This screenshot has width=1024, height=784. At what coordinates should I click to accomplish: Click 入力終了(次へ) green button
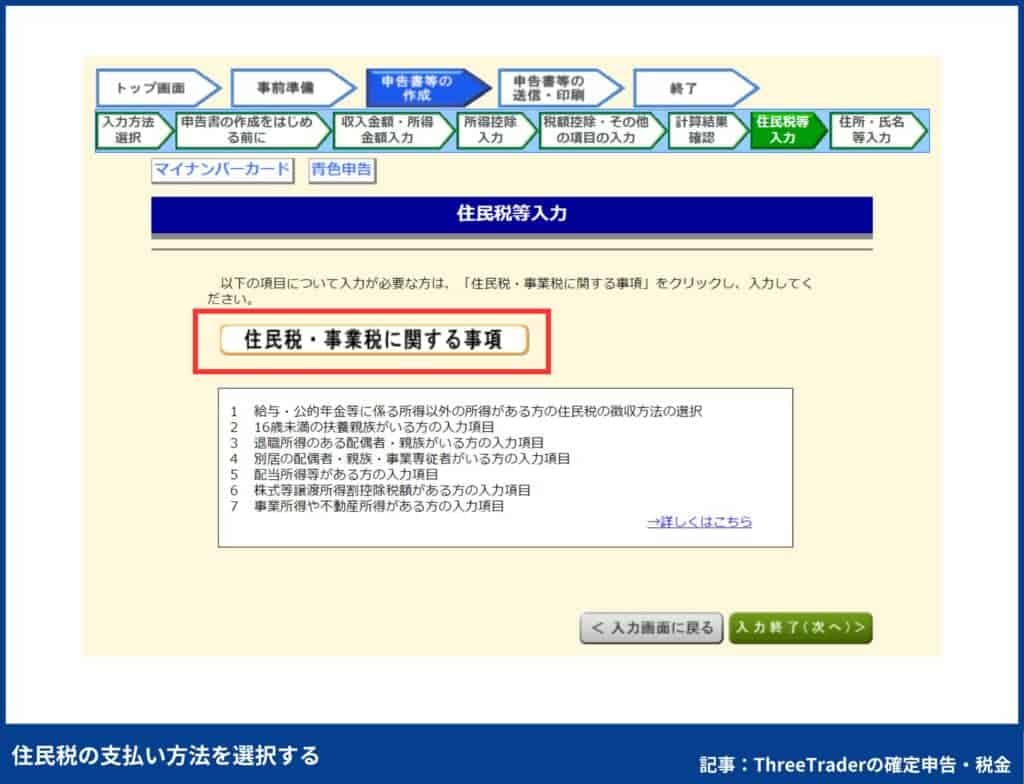801,628
